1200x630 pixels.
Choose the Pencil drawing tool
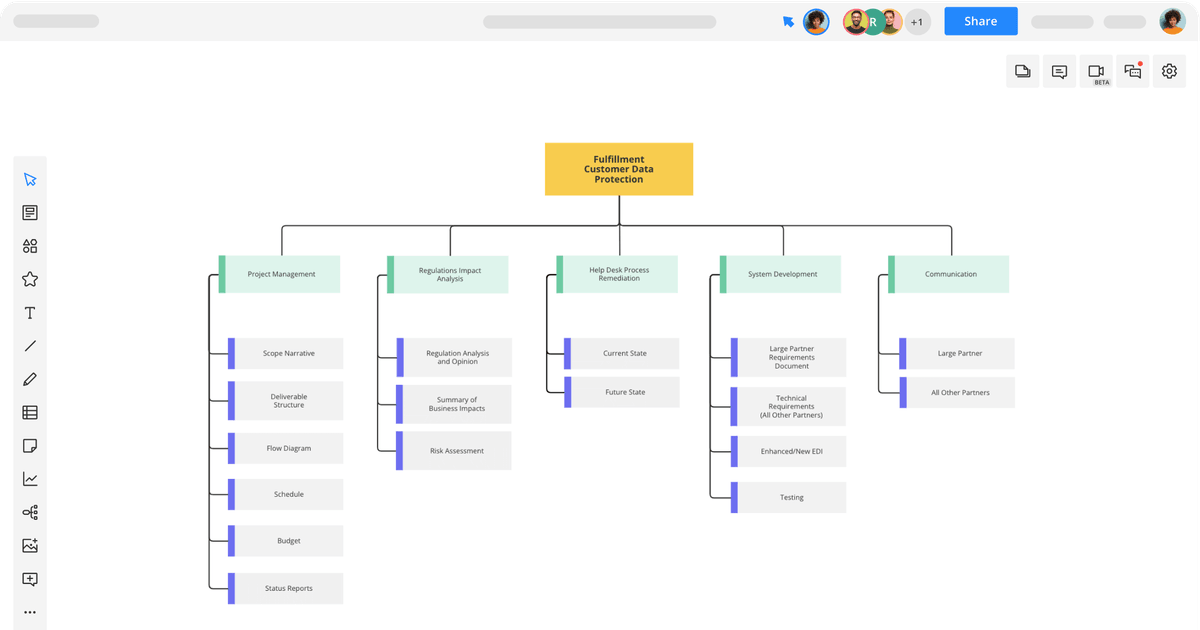(30, 379)
